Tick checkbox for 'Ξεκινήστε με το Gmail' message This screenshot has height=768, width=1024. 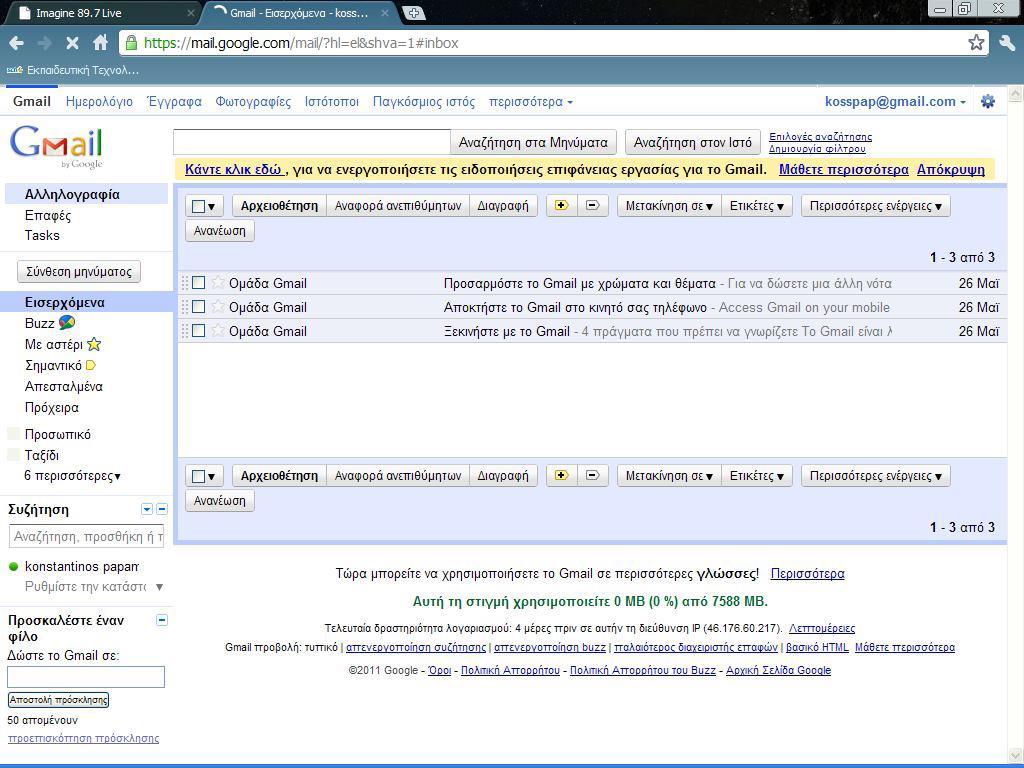point(199,330)
